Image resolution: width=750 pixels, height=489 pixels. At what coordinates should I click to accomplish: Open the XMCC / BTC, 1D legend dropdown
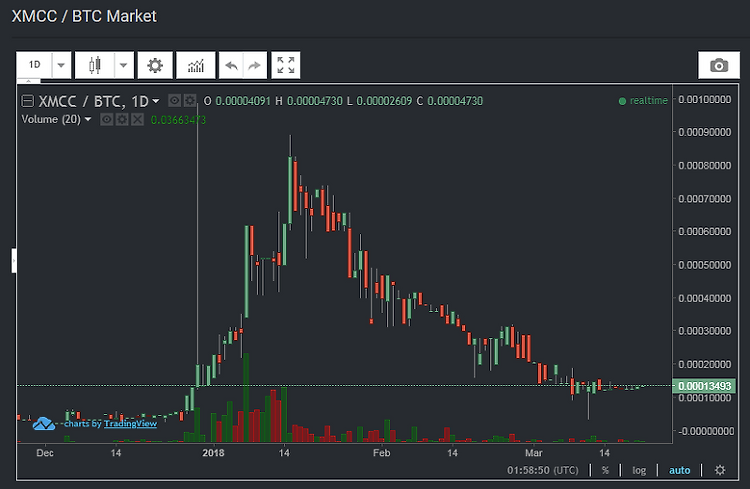click(x=155, y=101)
